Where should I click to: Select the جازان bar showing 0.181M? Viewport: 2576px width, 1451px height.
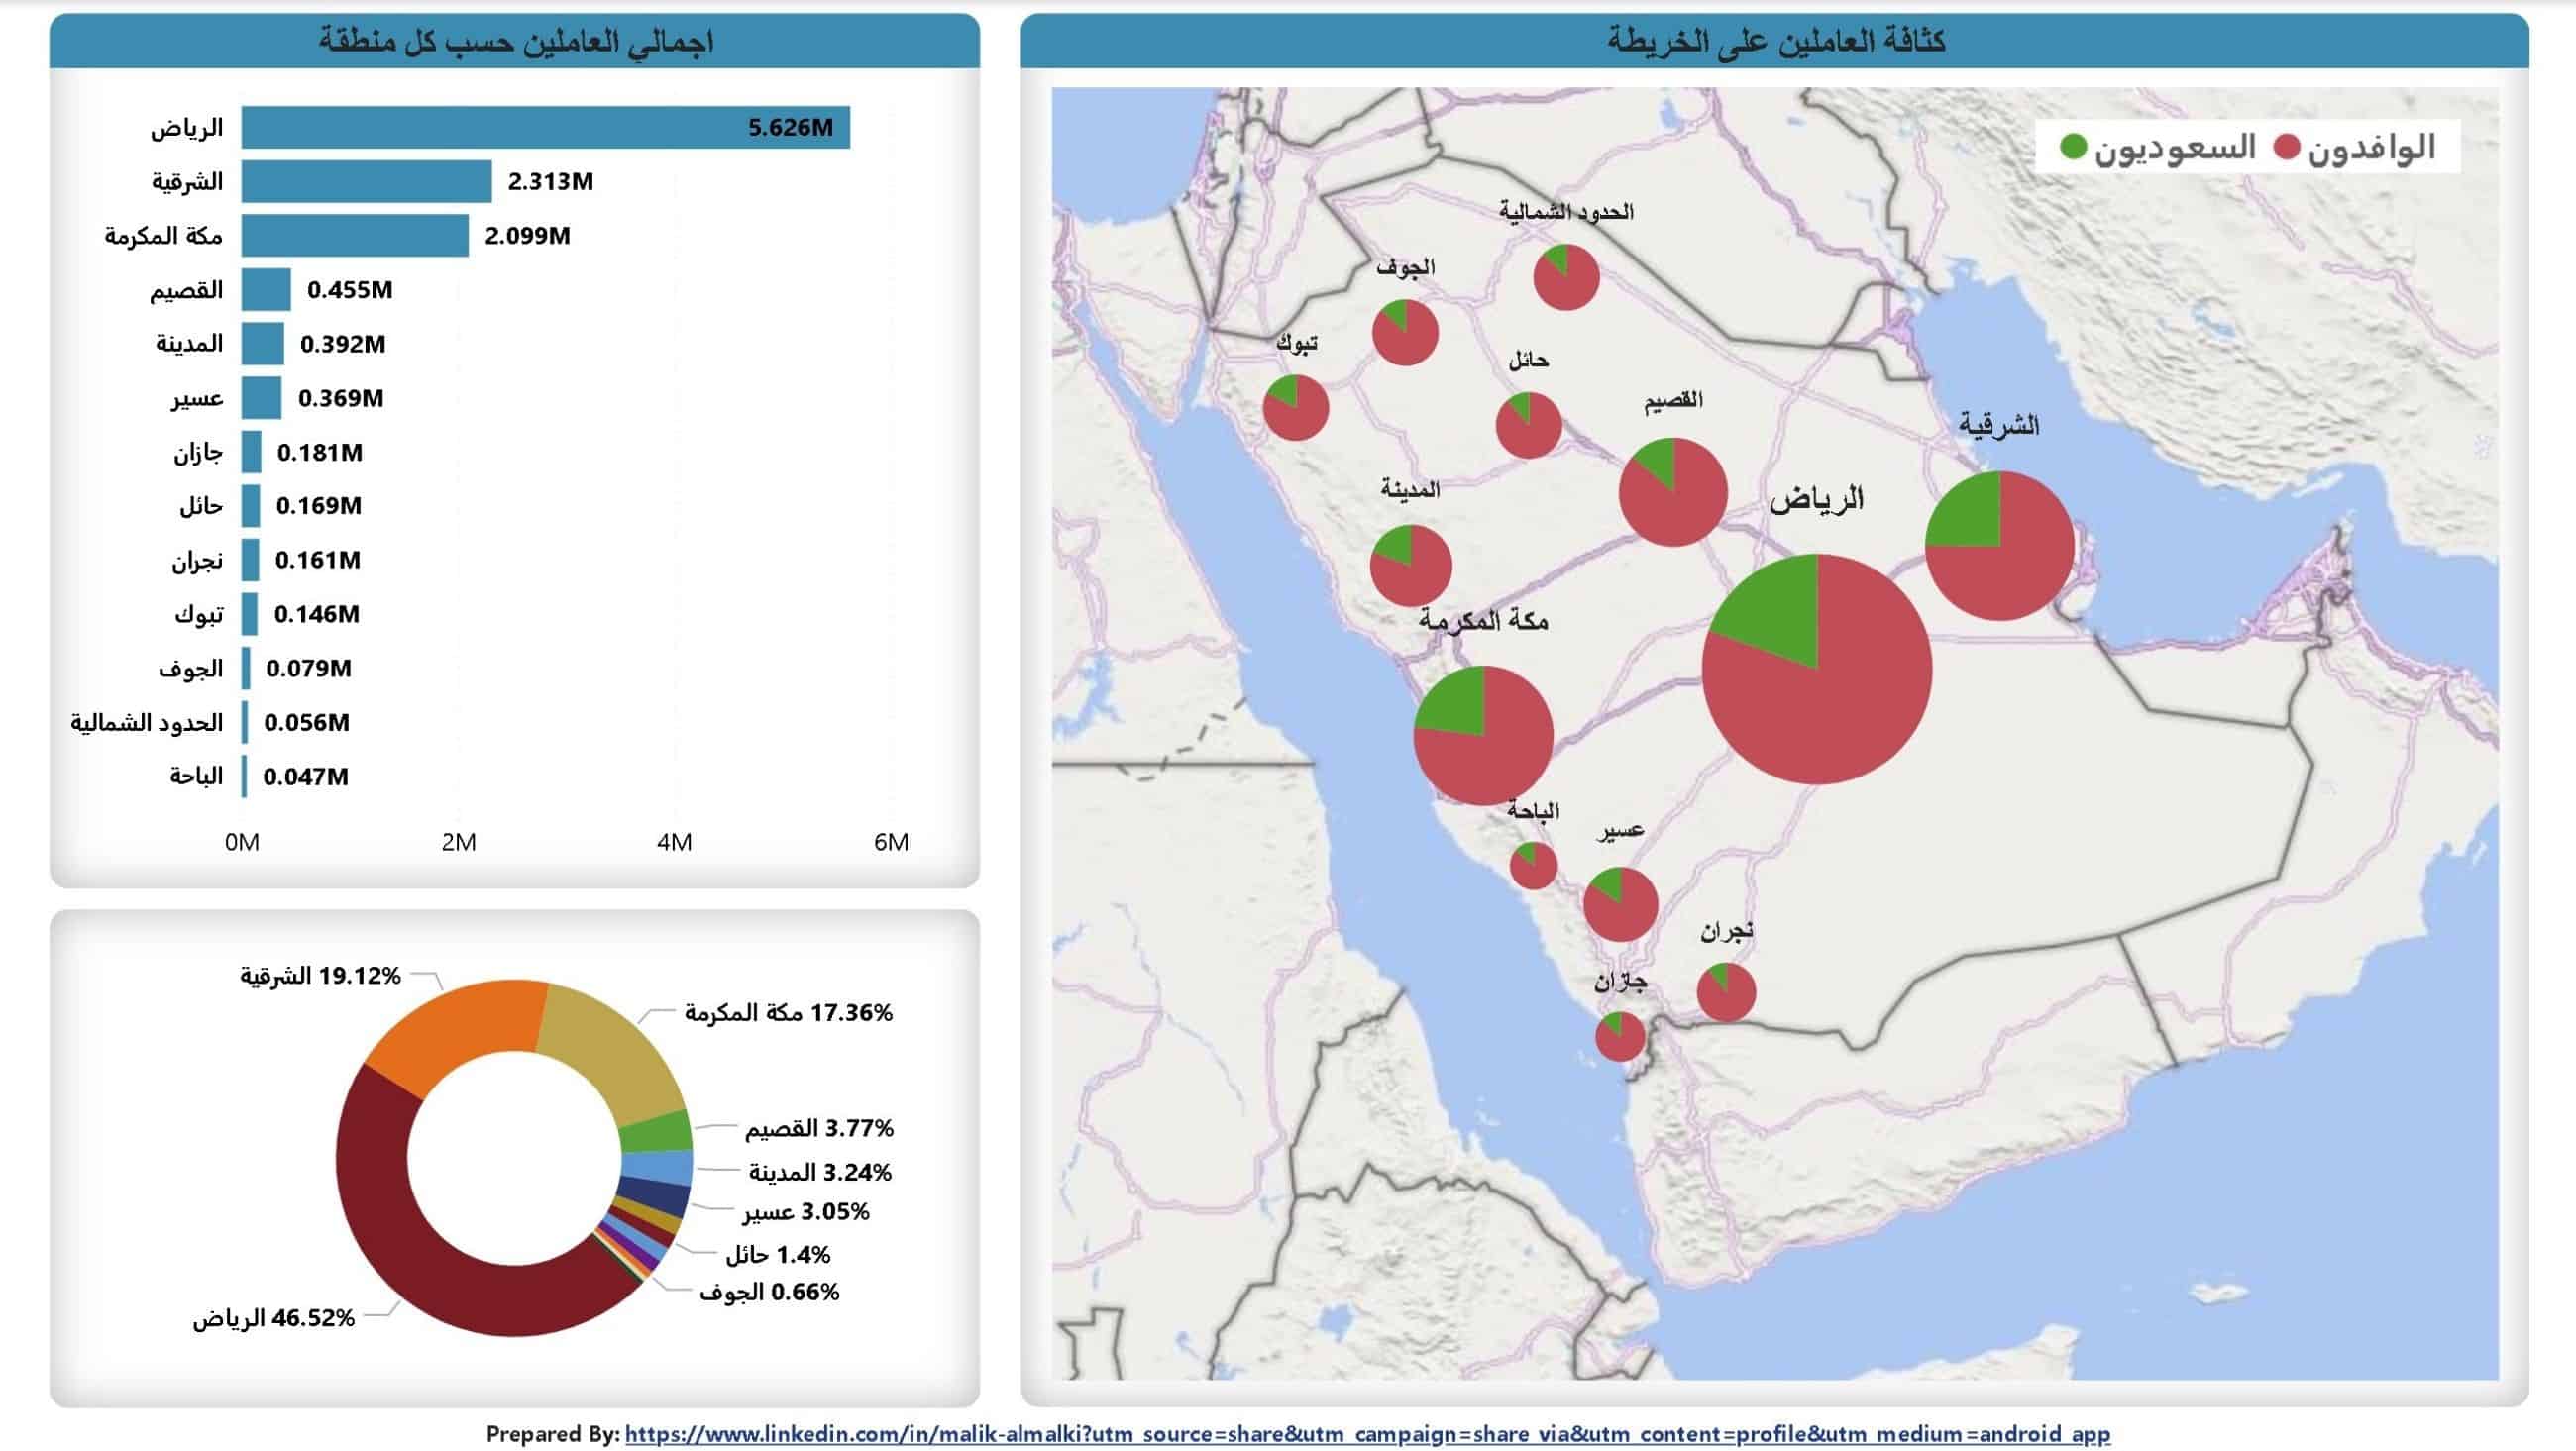pos(250,451)
